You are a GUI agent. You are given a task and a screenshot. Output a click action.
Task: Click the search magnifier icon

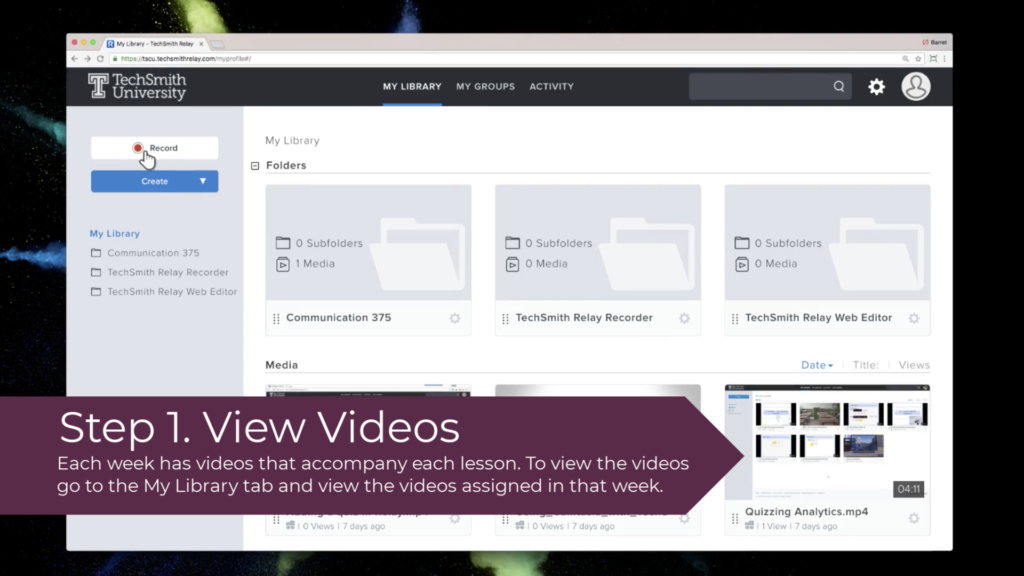click(x=839, y=86)
